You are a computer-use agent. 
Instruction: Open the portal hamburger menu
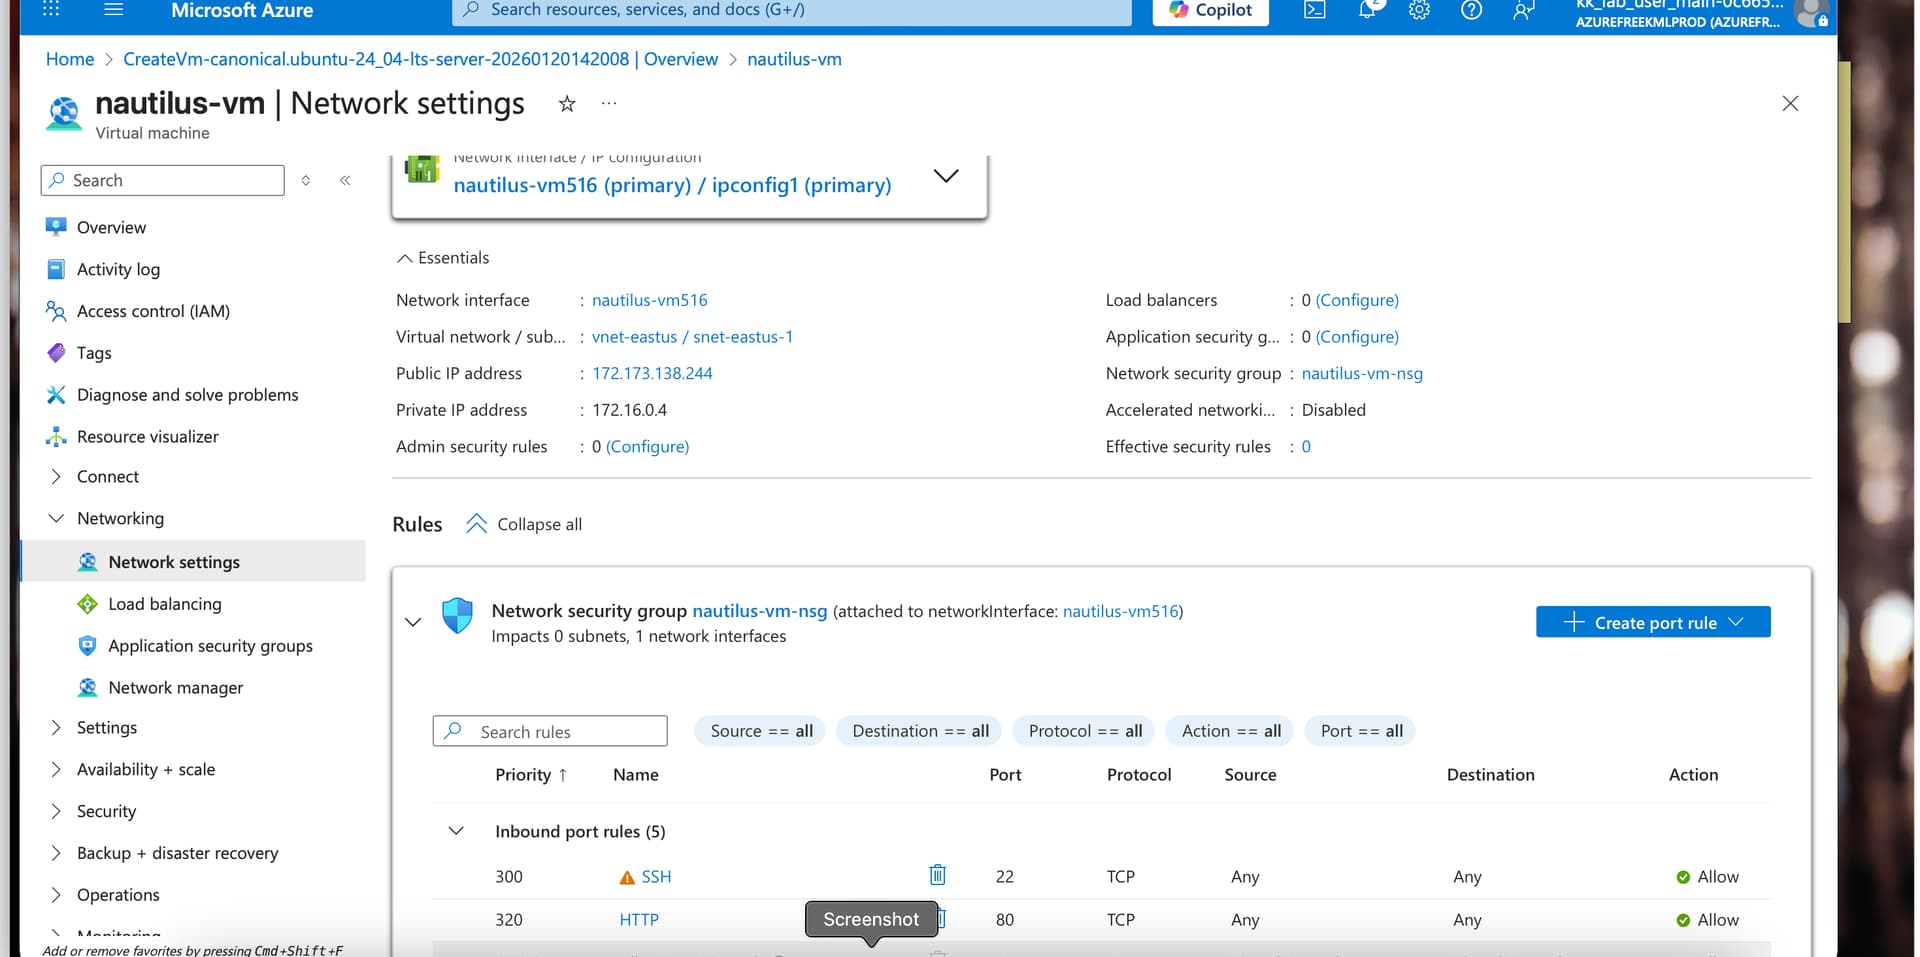114,10
